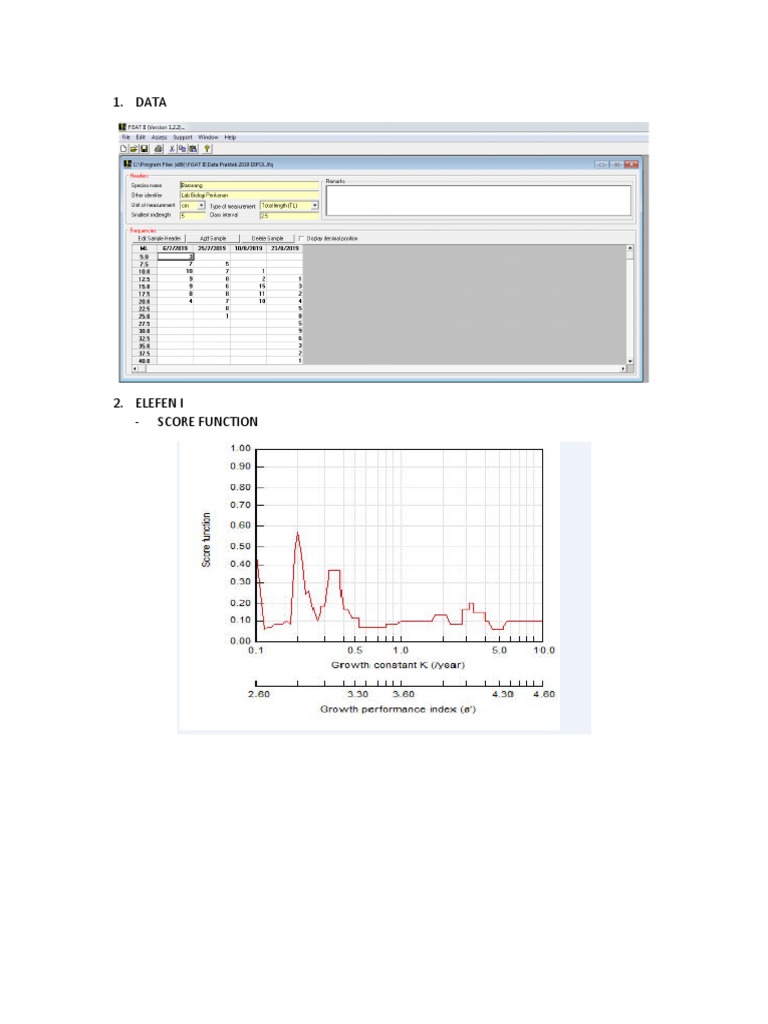This screenshot has height=1024, width=768.
Task: Click the table's vertical scrollbar down arrow
Action: point(630,361)
